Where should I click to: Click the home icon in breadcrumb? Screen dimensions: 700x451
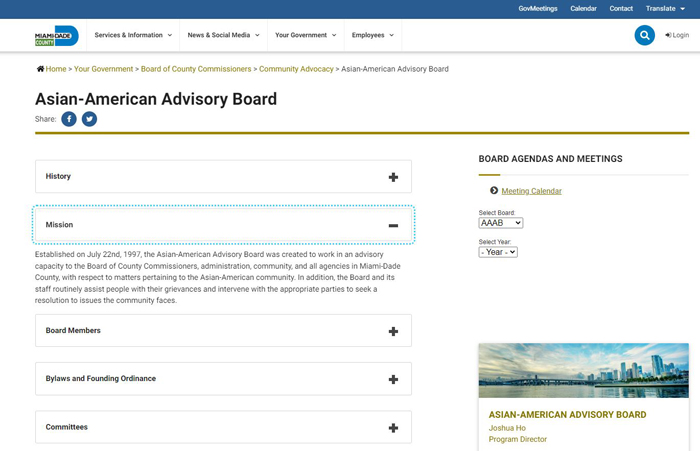pyautogui.click(x=40, y=69)
